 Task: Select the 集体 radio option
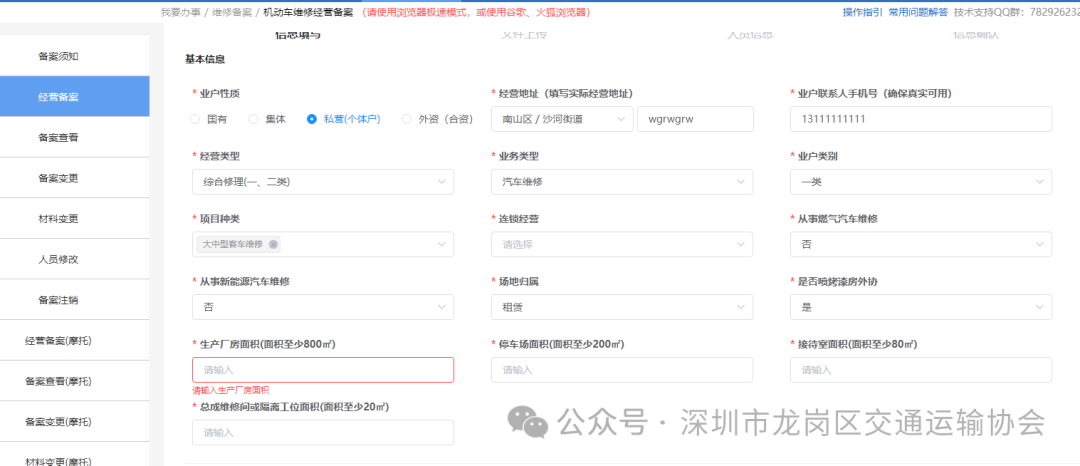pyautogui.click(x=254, y=119)
